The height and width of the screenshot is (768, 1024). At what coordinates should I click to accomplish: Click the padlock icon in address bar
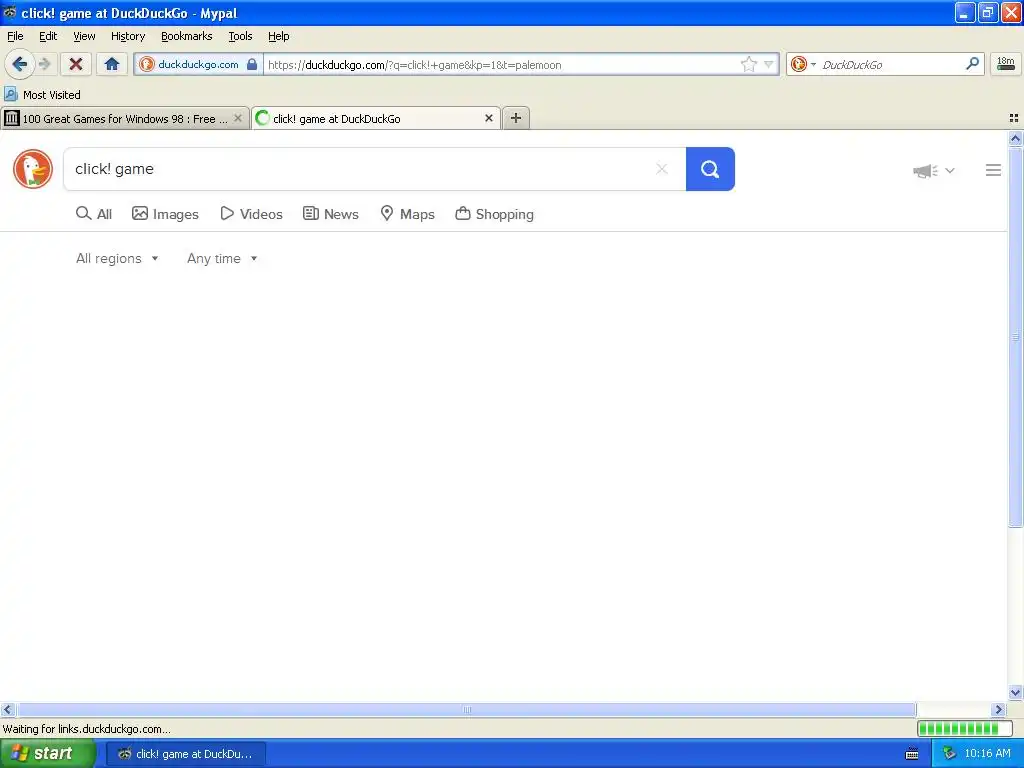coord(252,64)
